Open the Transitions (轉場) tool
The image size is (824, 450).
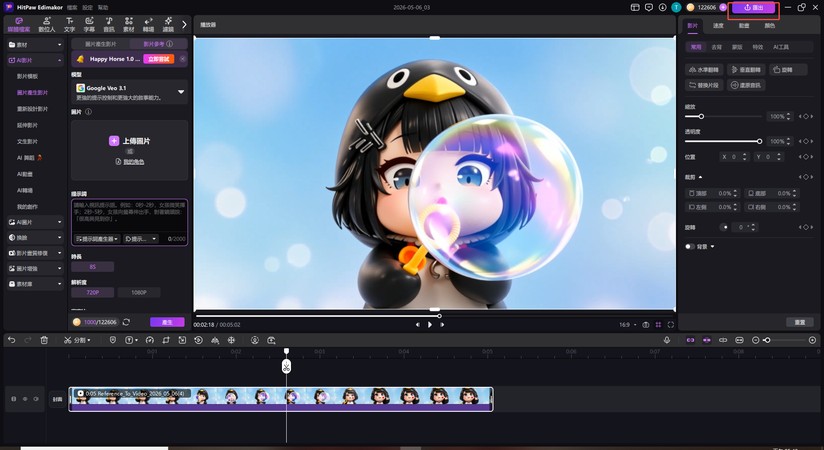(x=148, y=24)
